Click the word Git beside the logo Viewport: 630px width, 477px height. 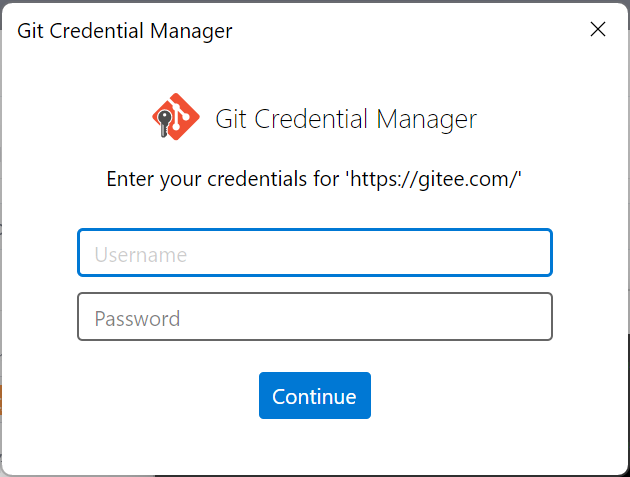[x=230, y=119]
